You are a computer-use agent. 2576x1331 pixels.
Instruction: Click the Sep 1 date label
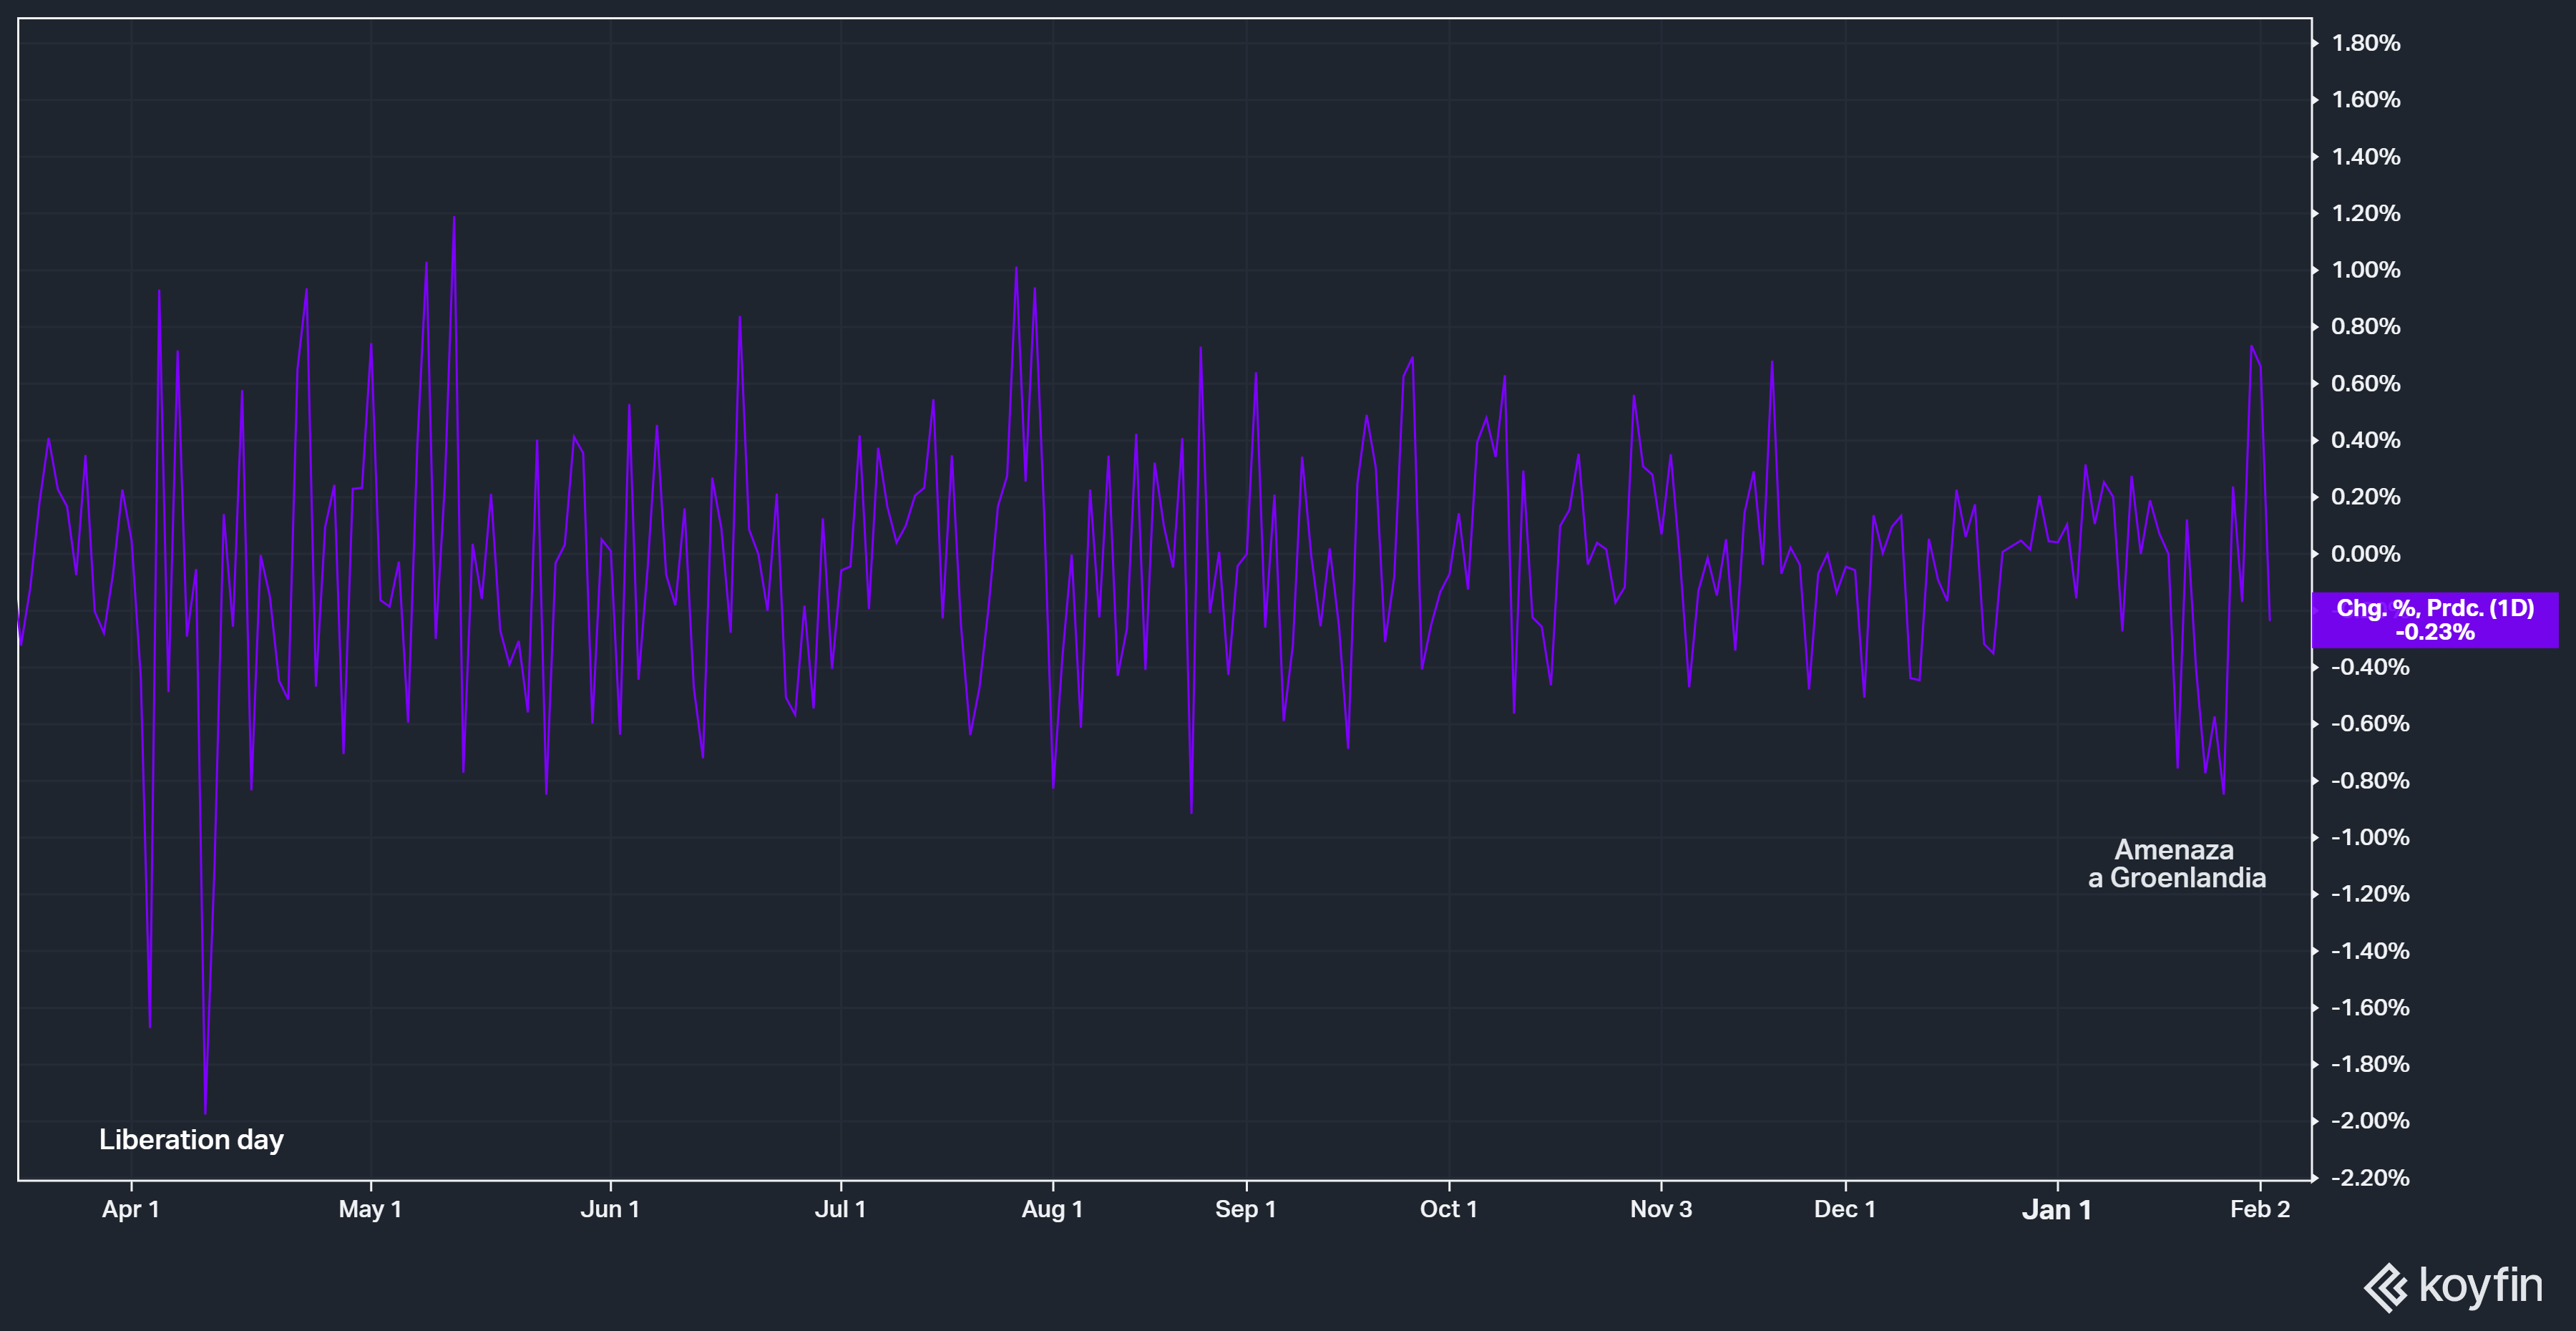click(x=1245, y=1209)
